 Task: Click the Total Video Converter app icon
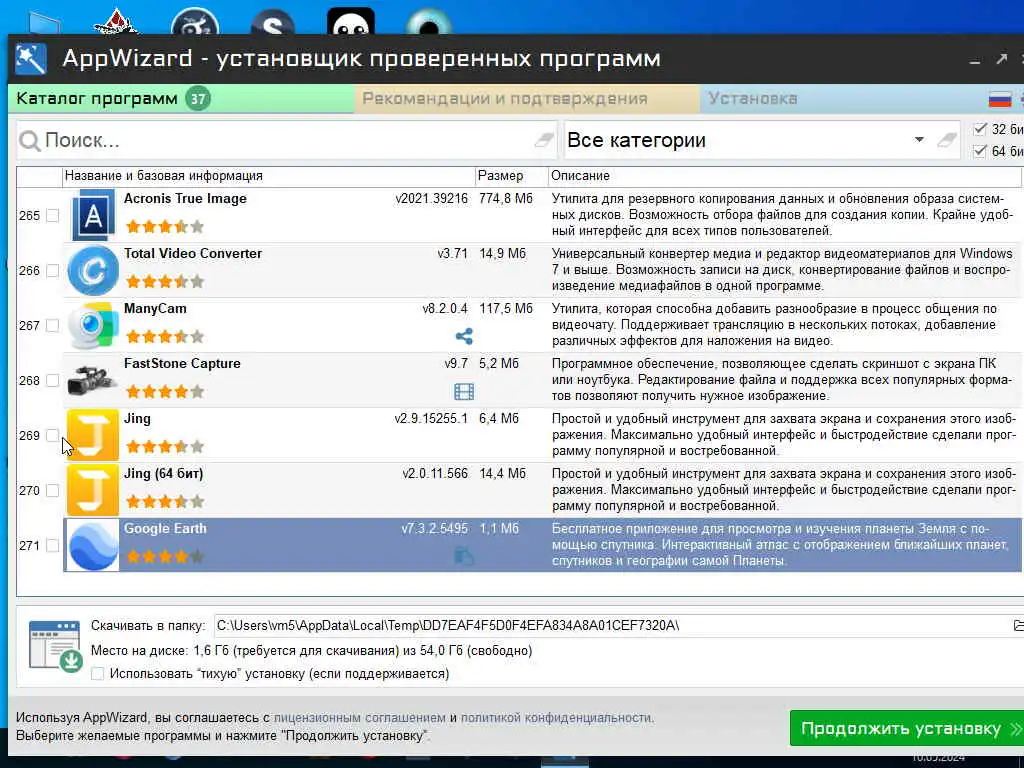click(93, 270)
